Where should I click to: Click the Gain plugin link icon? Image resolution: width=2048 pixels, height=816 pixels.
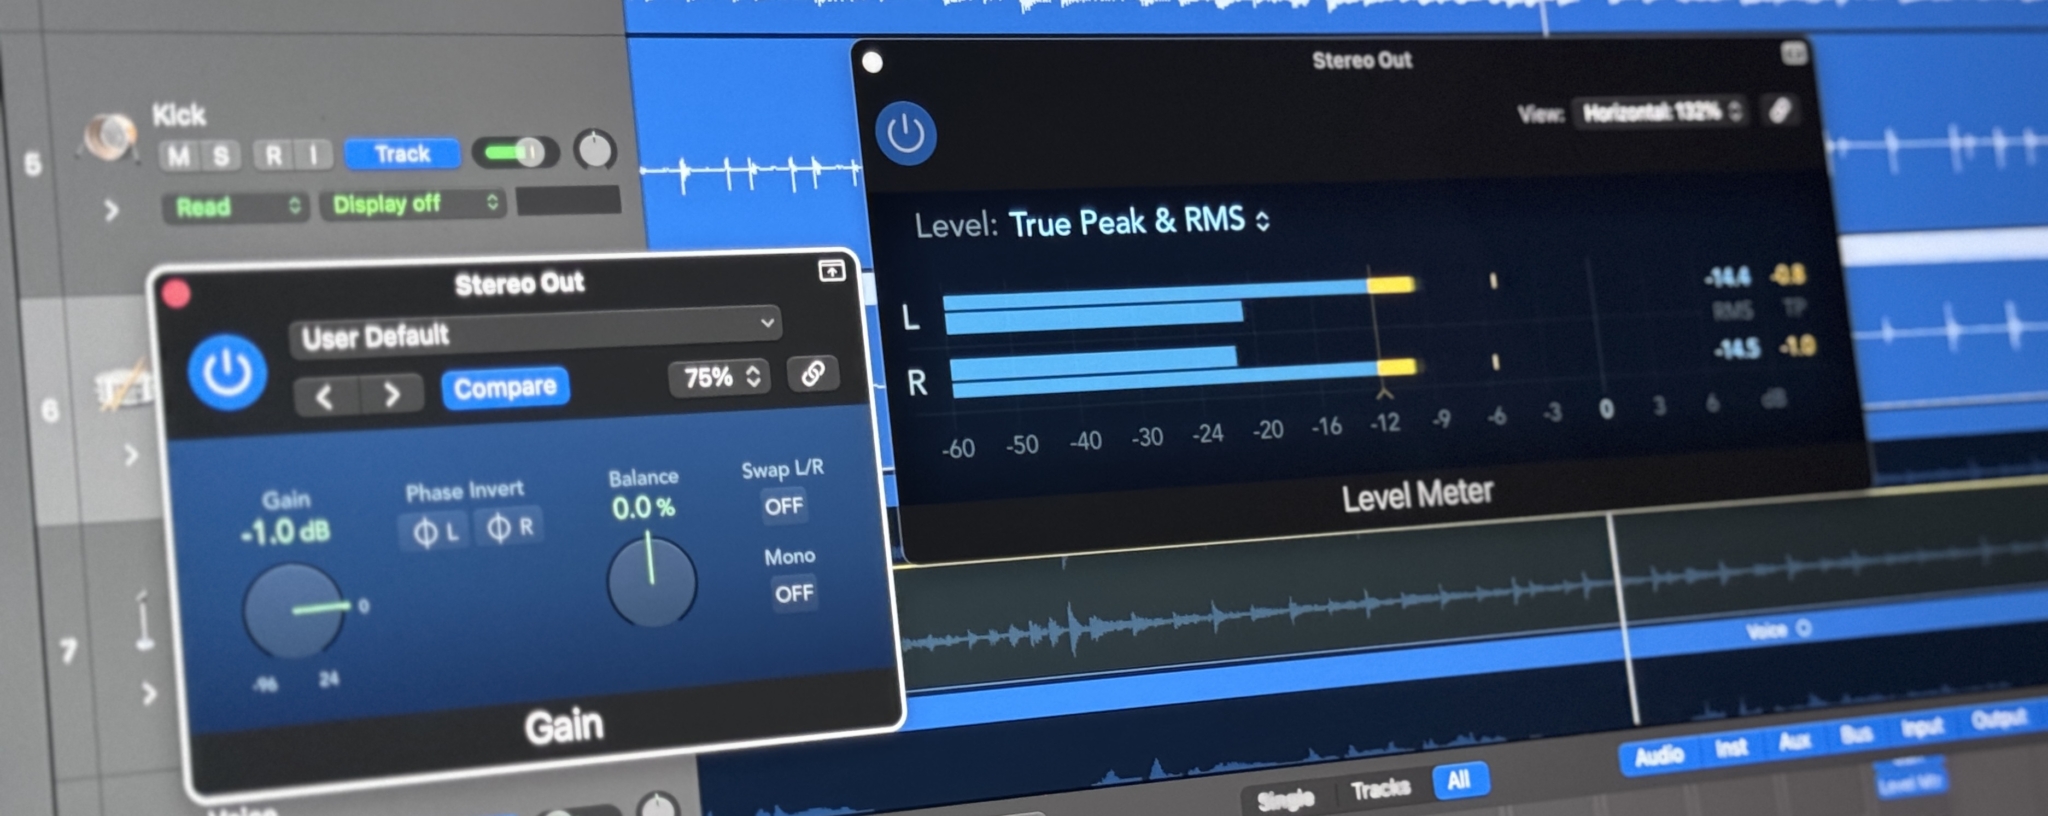(812, 374)
